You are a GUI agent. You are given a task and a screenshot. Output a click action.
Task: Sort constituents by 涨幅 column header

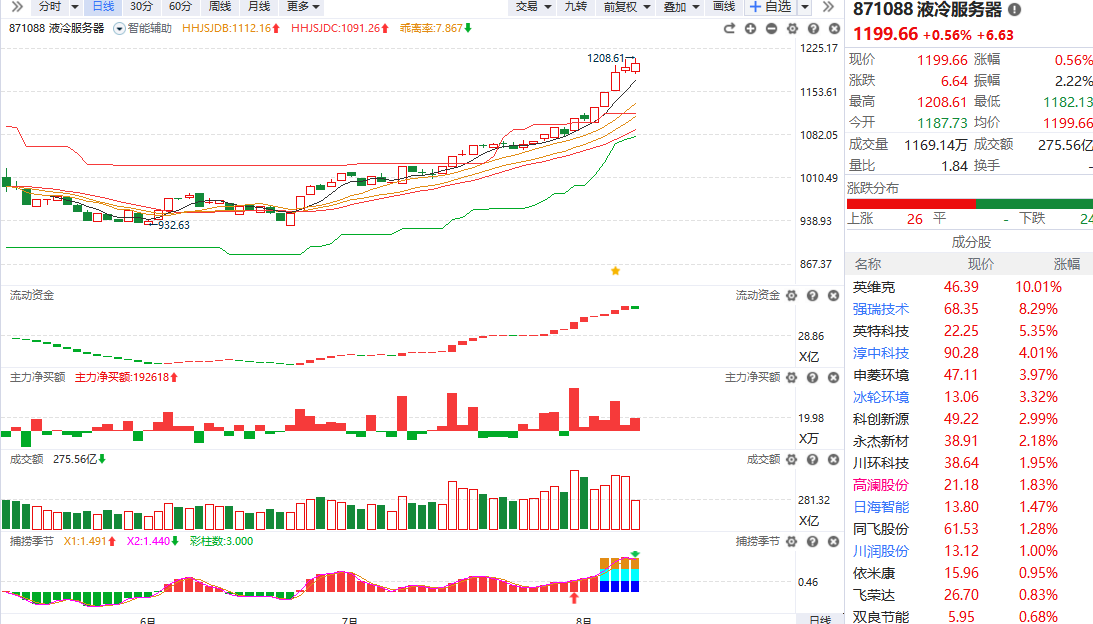(x=1067, y=264)
